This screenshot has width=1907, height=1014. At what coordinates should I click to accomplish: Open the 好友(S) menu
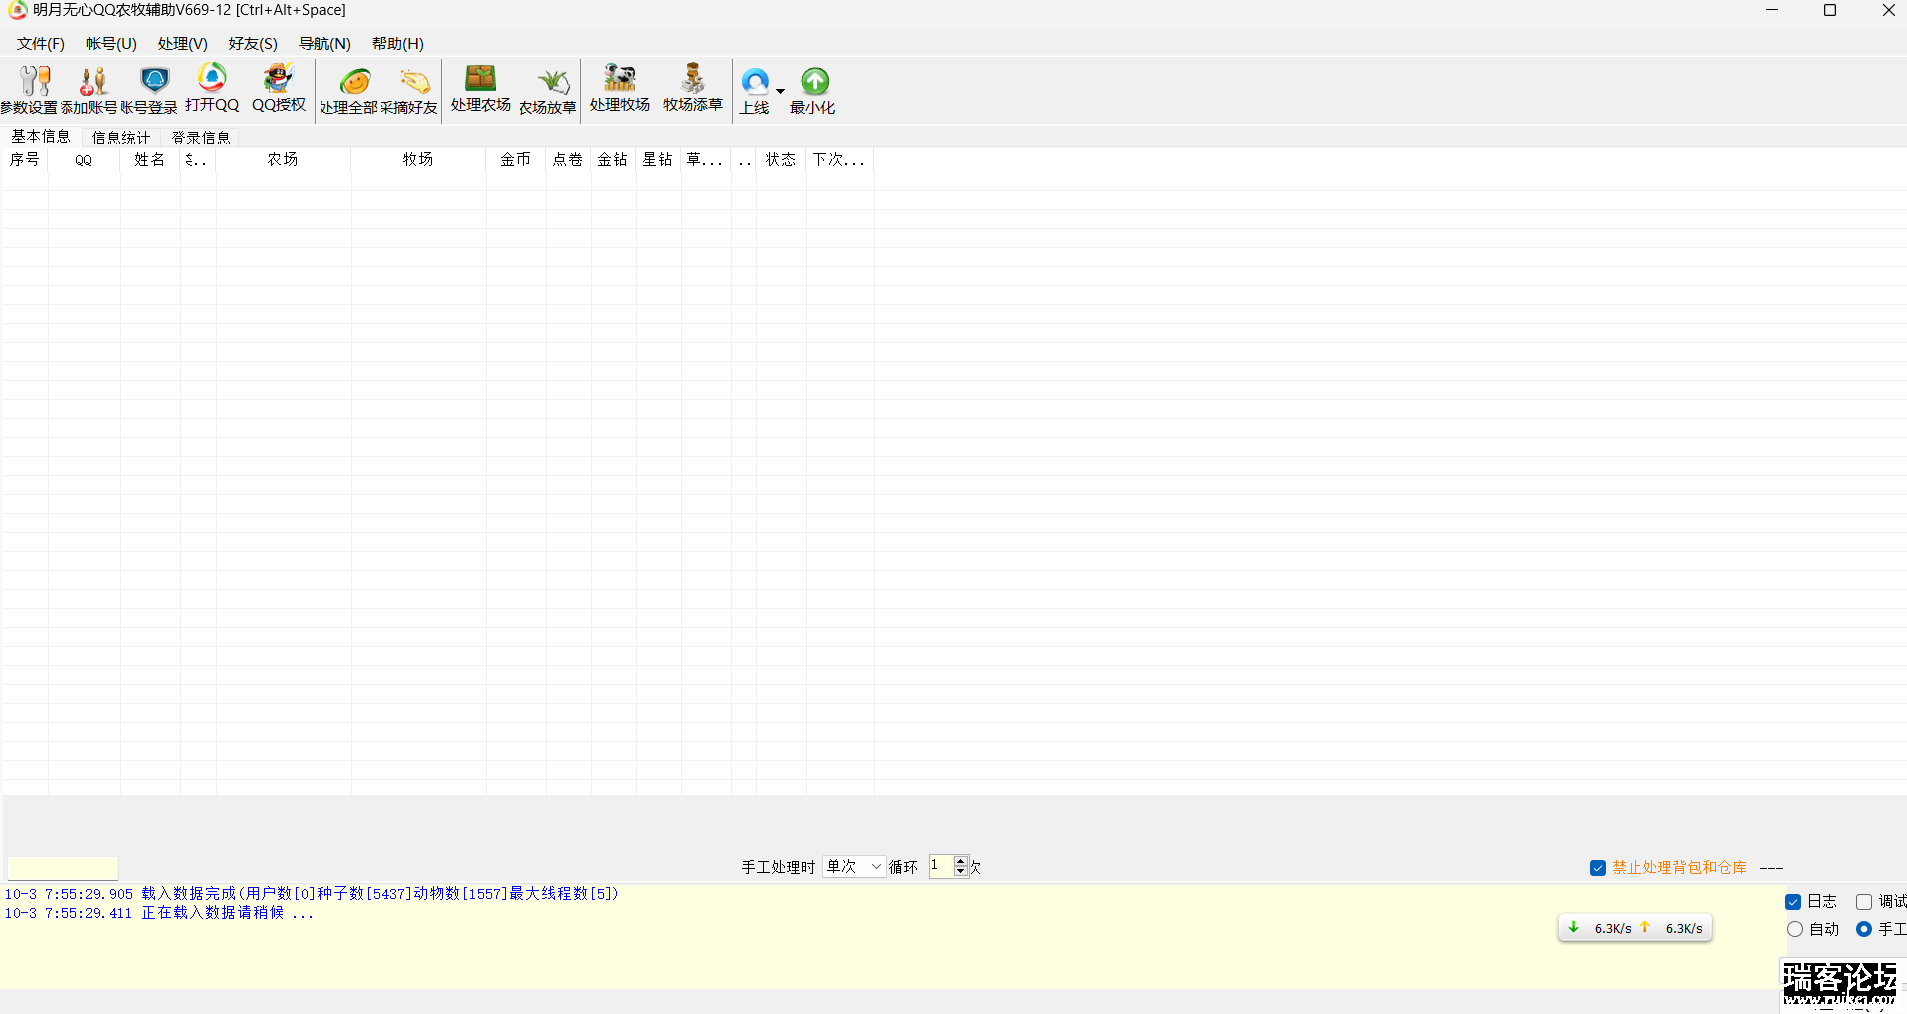pyautogui.click(x=253, y=44)
